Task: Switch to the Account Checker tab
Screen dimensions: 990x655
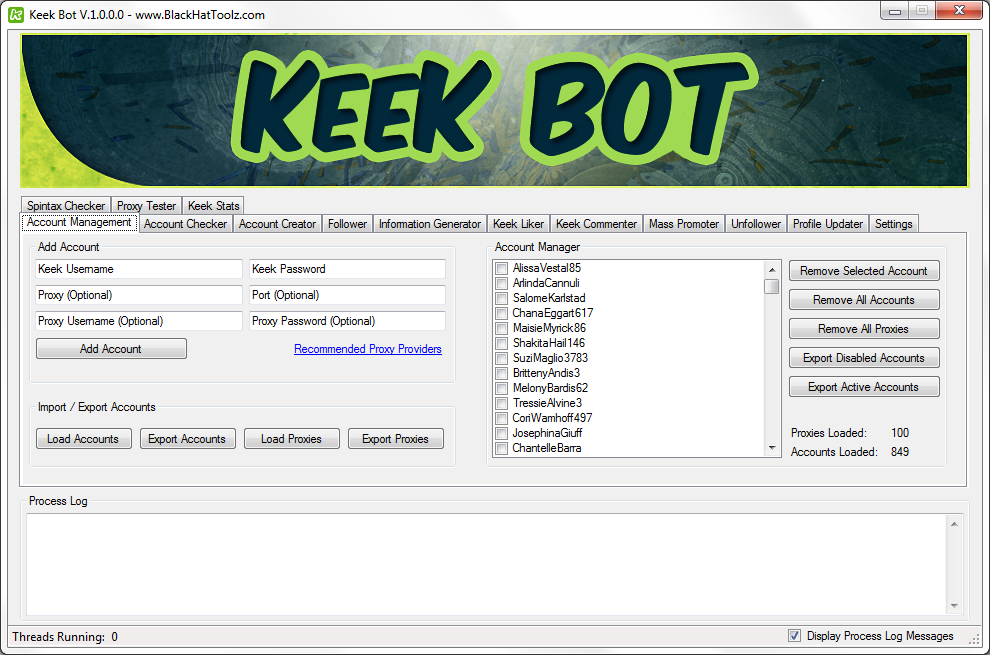Action: 185,224
